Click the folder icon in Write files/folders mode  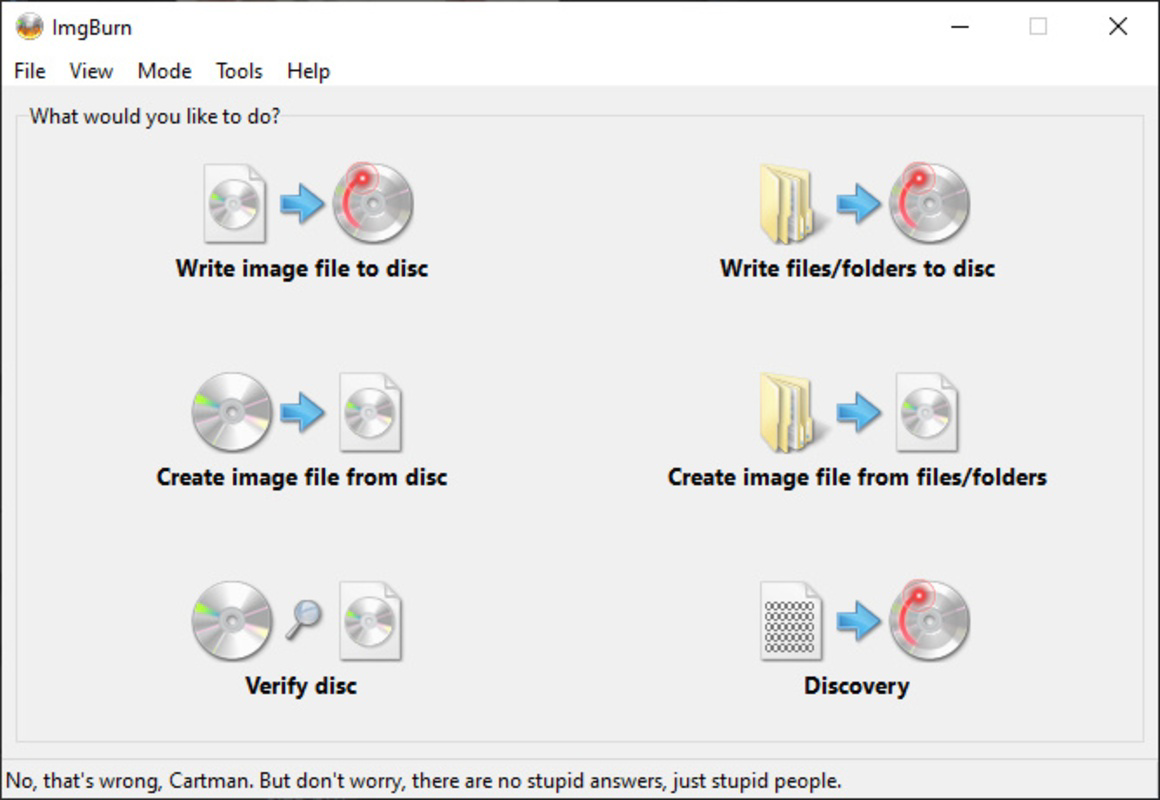[785, 200]
